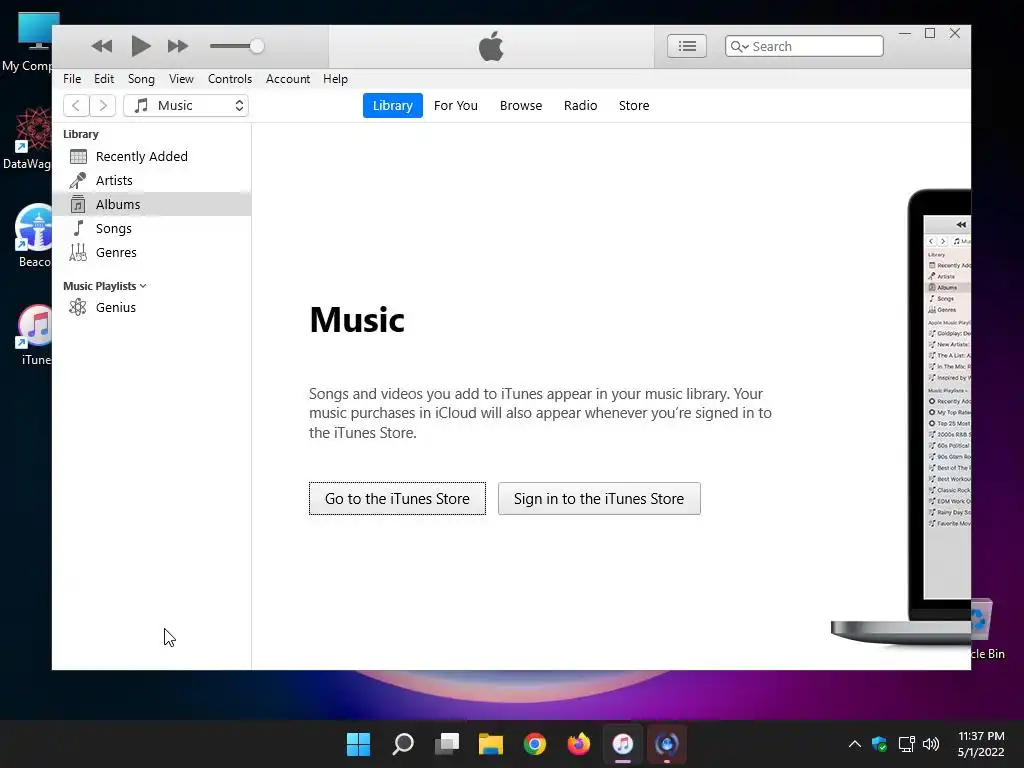
Task: Open the Edit menu
Action: point(104,78)
